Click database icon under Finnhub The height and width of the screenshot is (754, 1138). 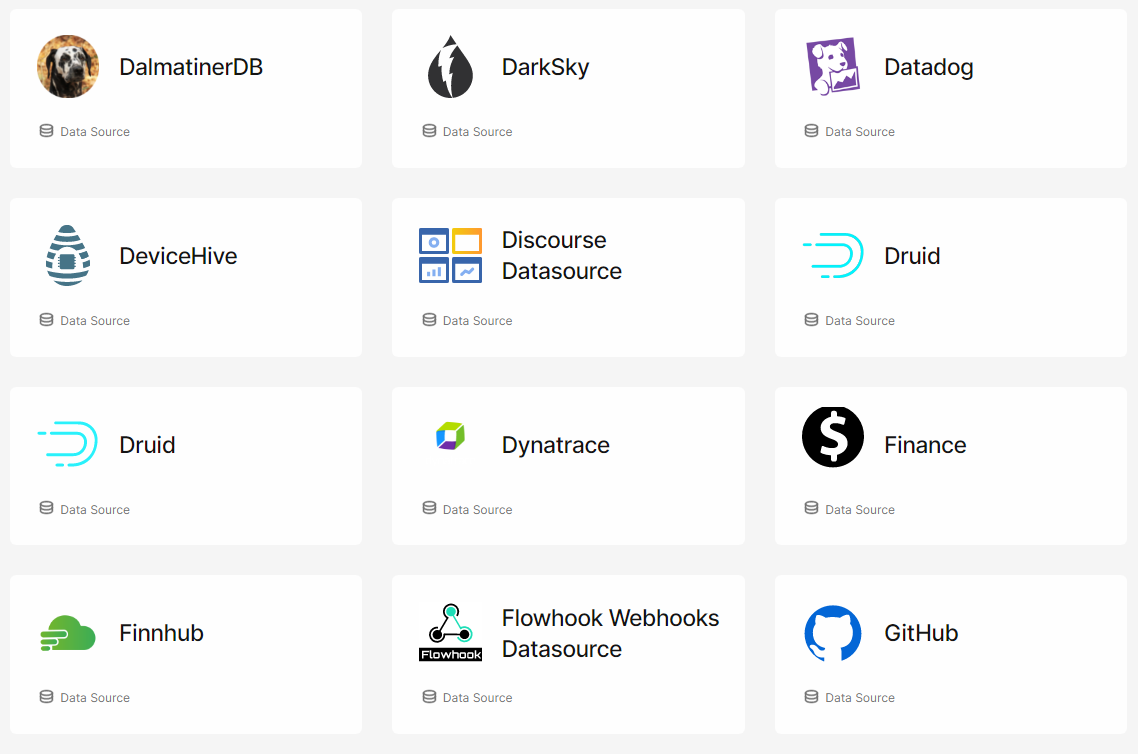click(46, 697)
